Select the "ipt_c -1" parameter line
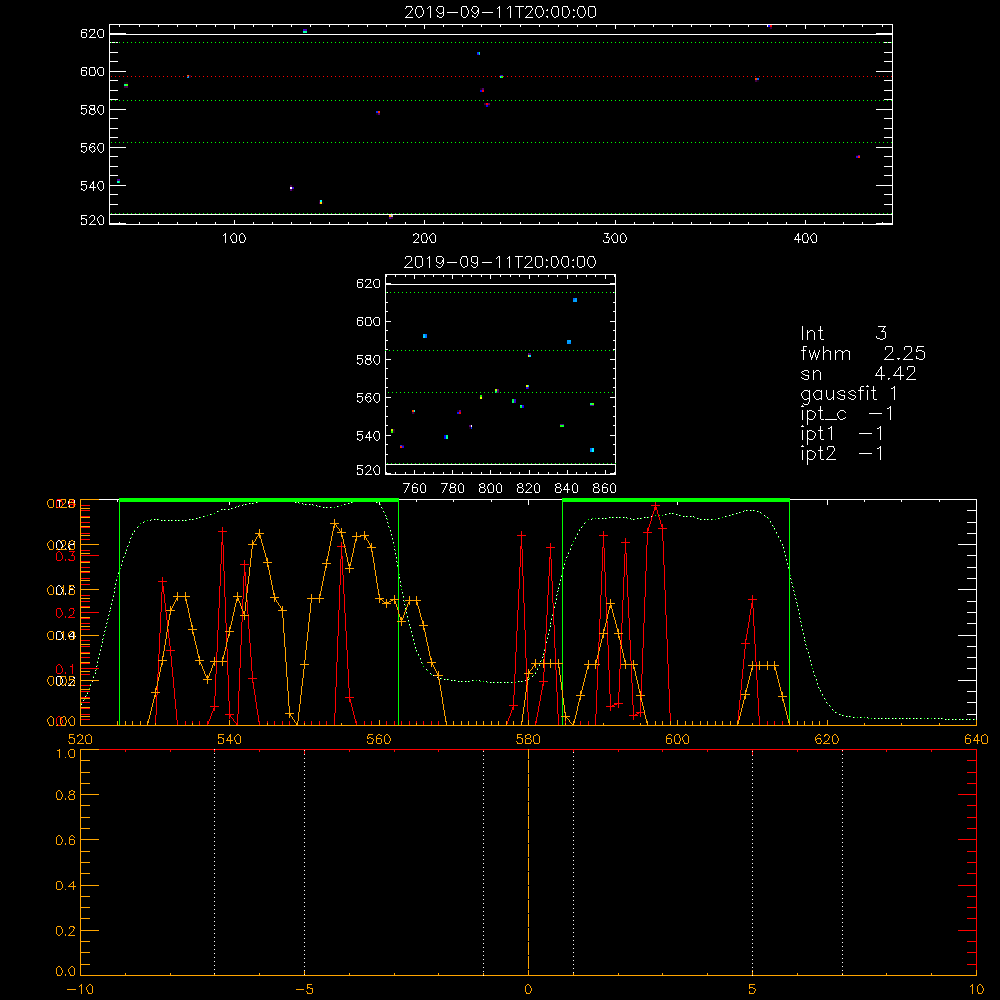The width and height of the screenshot is (1000, 1000). (847, 414)
